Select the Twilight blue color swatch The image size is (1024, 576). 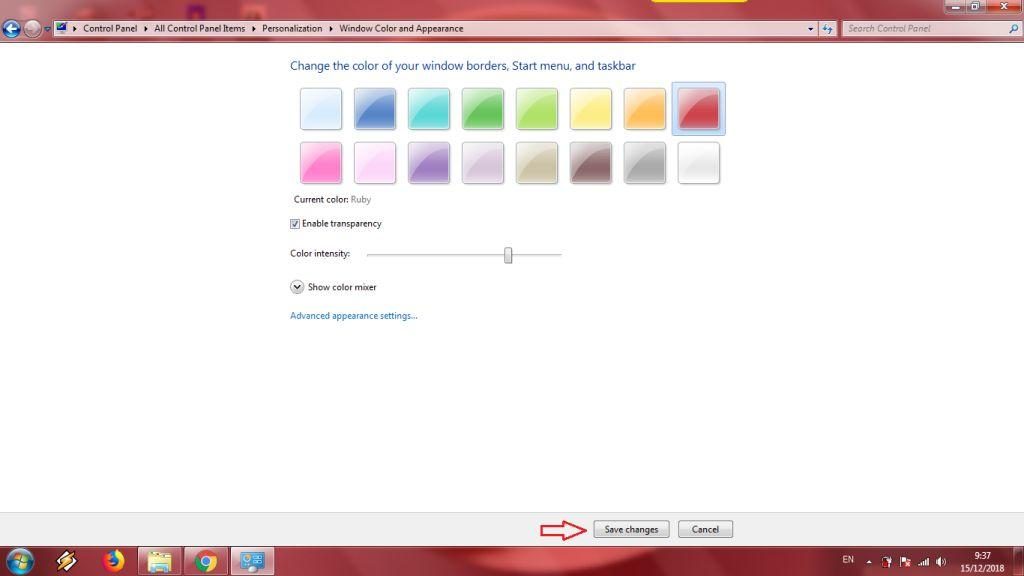click(x=375, y=108)
